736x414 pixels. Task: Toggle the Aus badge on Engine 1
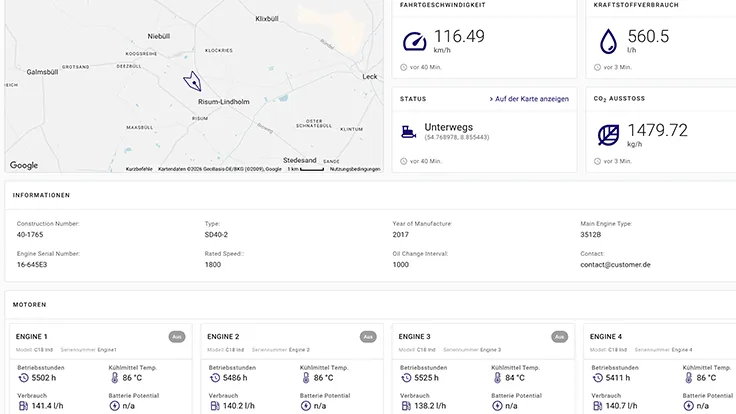click(x=177, y=337)
